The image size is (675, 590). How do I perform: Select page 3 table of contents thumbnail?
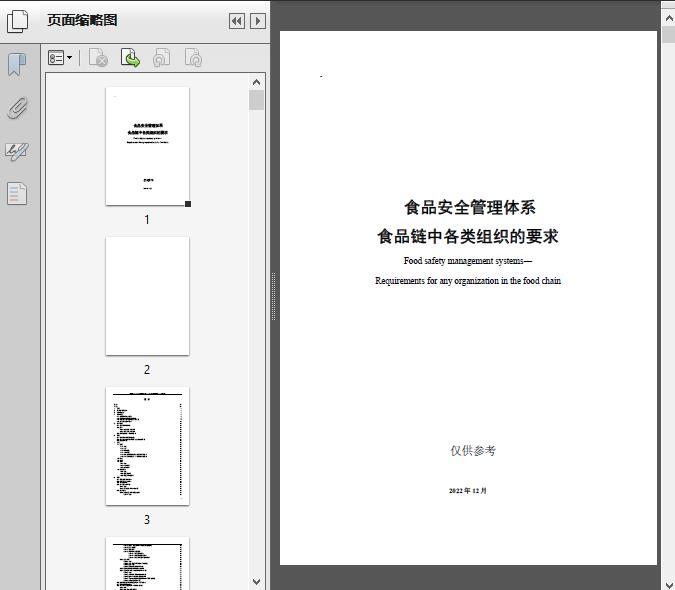coord(147,446)
